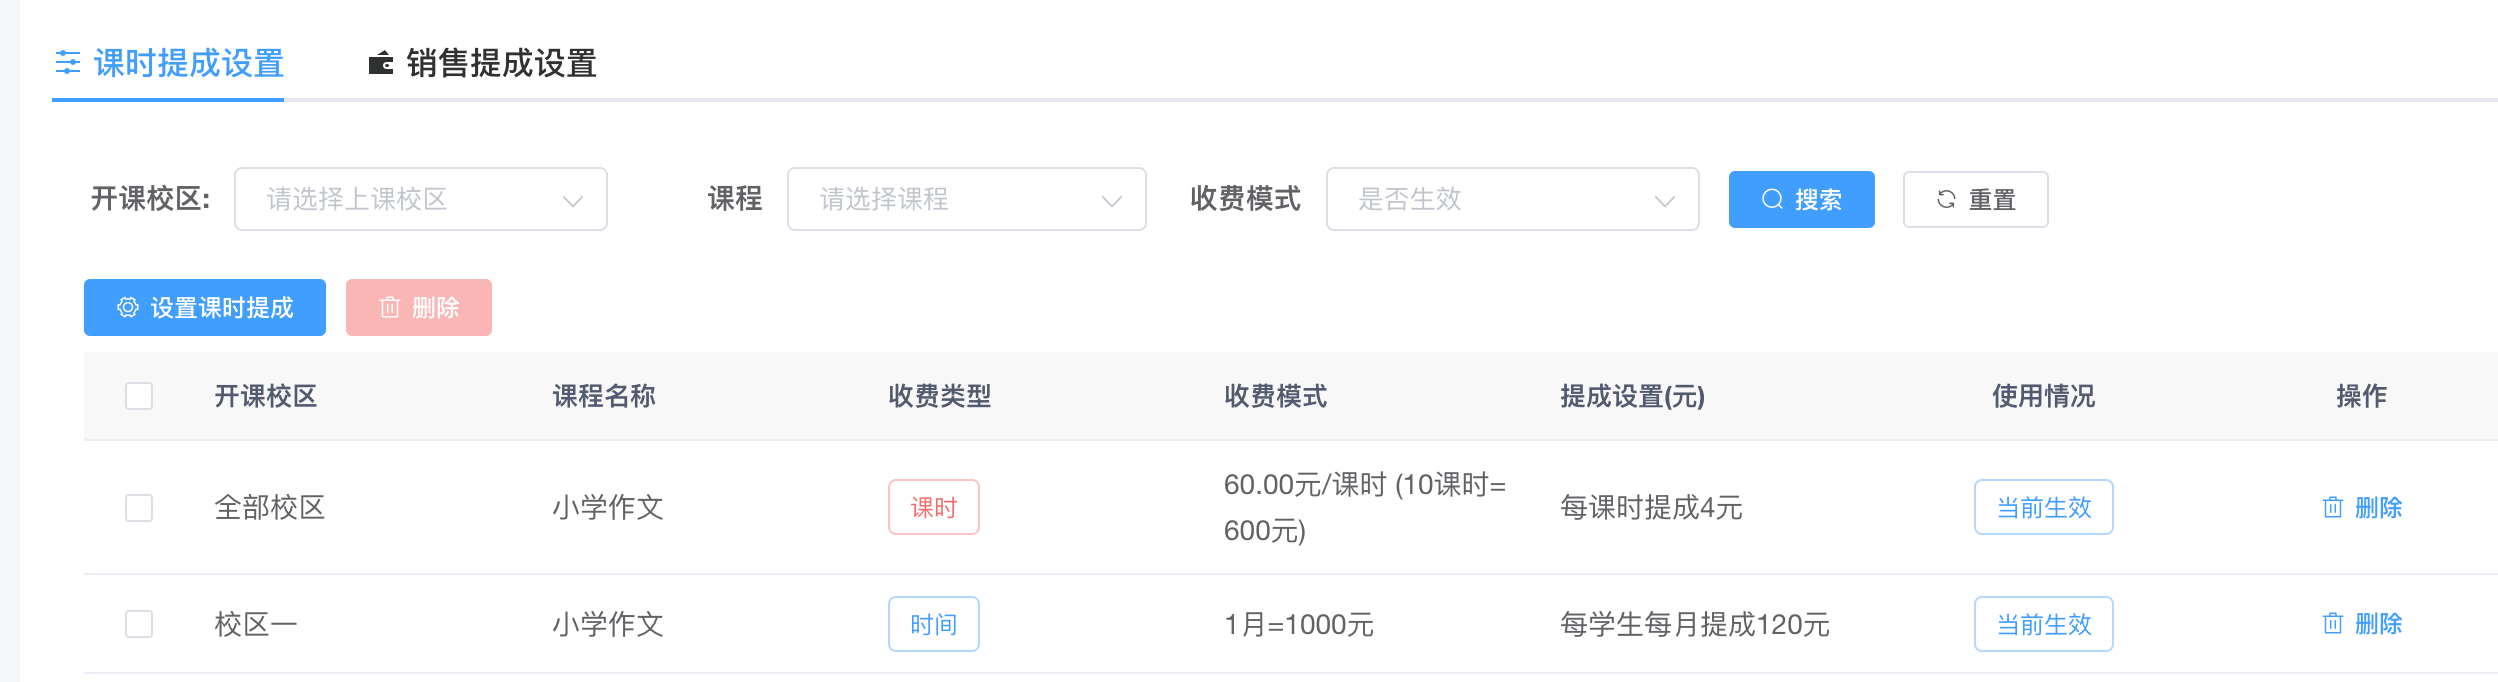The image size is (2498, 682).
Task: Expand the 是否生效 dropdown
Action: click(1513, 199)
